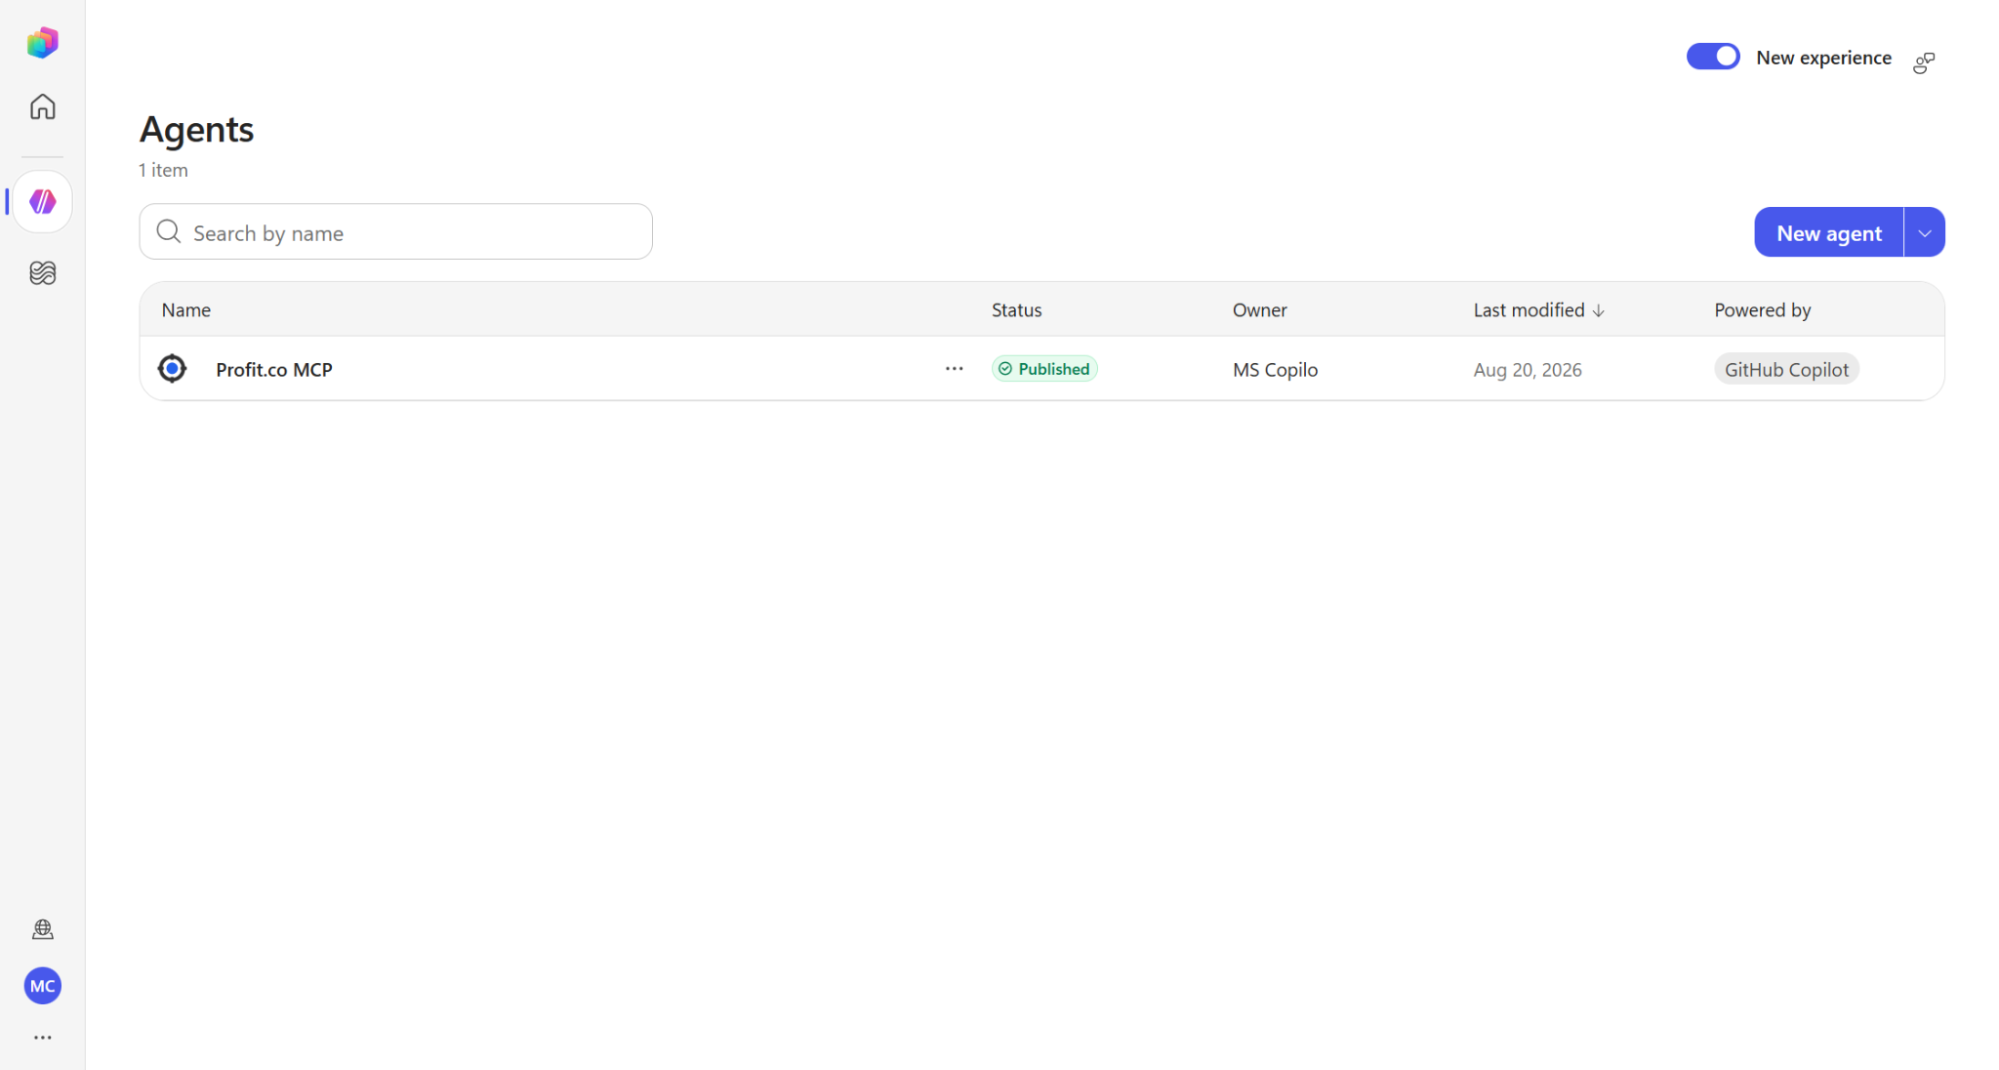Screen dimensions: 1999x1070
Task: Disable the New experience toggle
Action: [1713, 57]
